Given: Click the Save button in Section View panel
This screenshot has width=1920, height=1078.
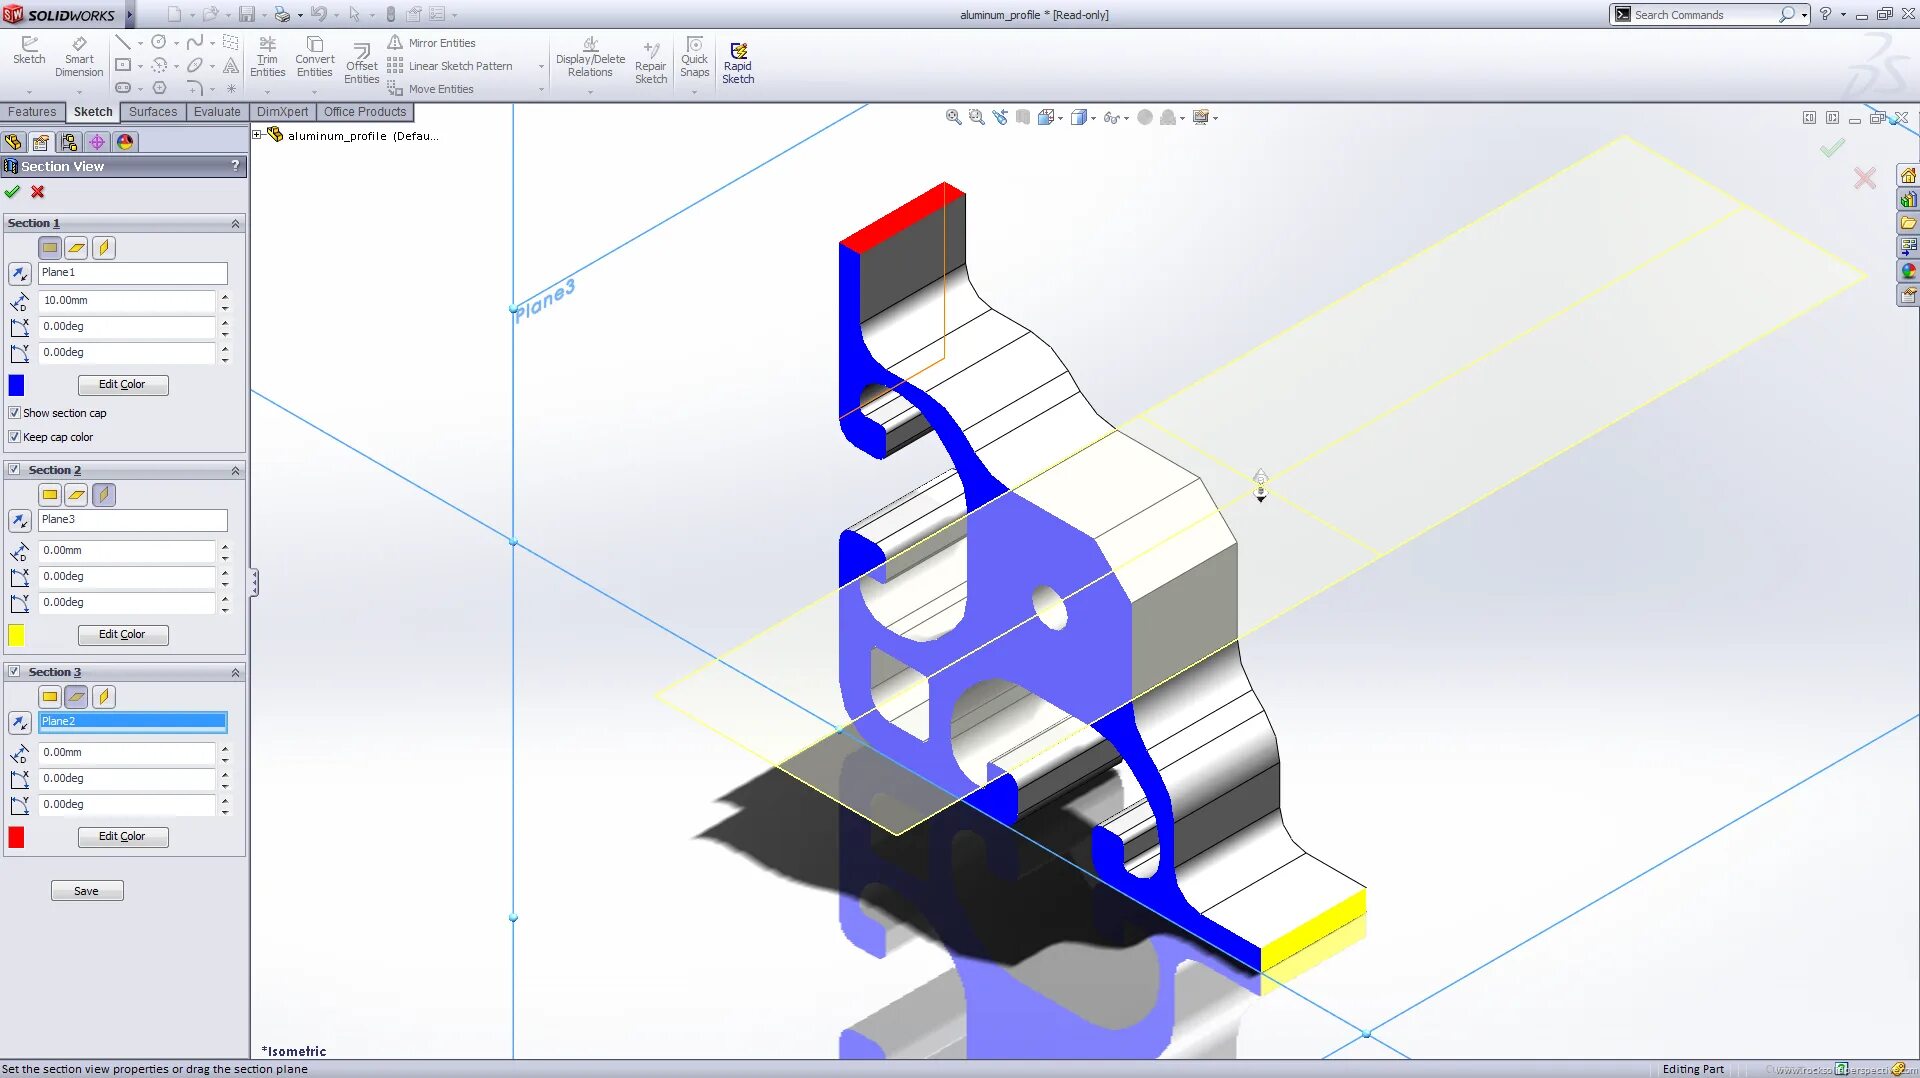Looking at the screenshot, I should (87, 890).
